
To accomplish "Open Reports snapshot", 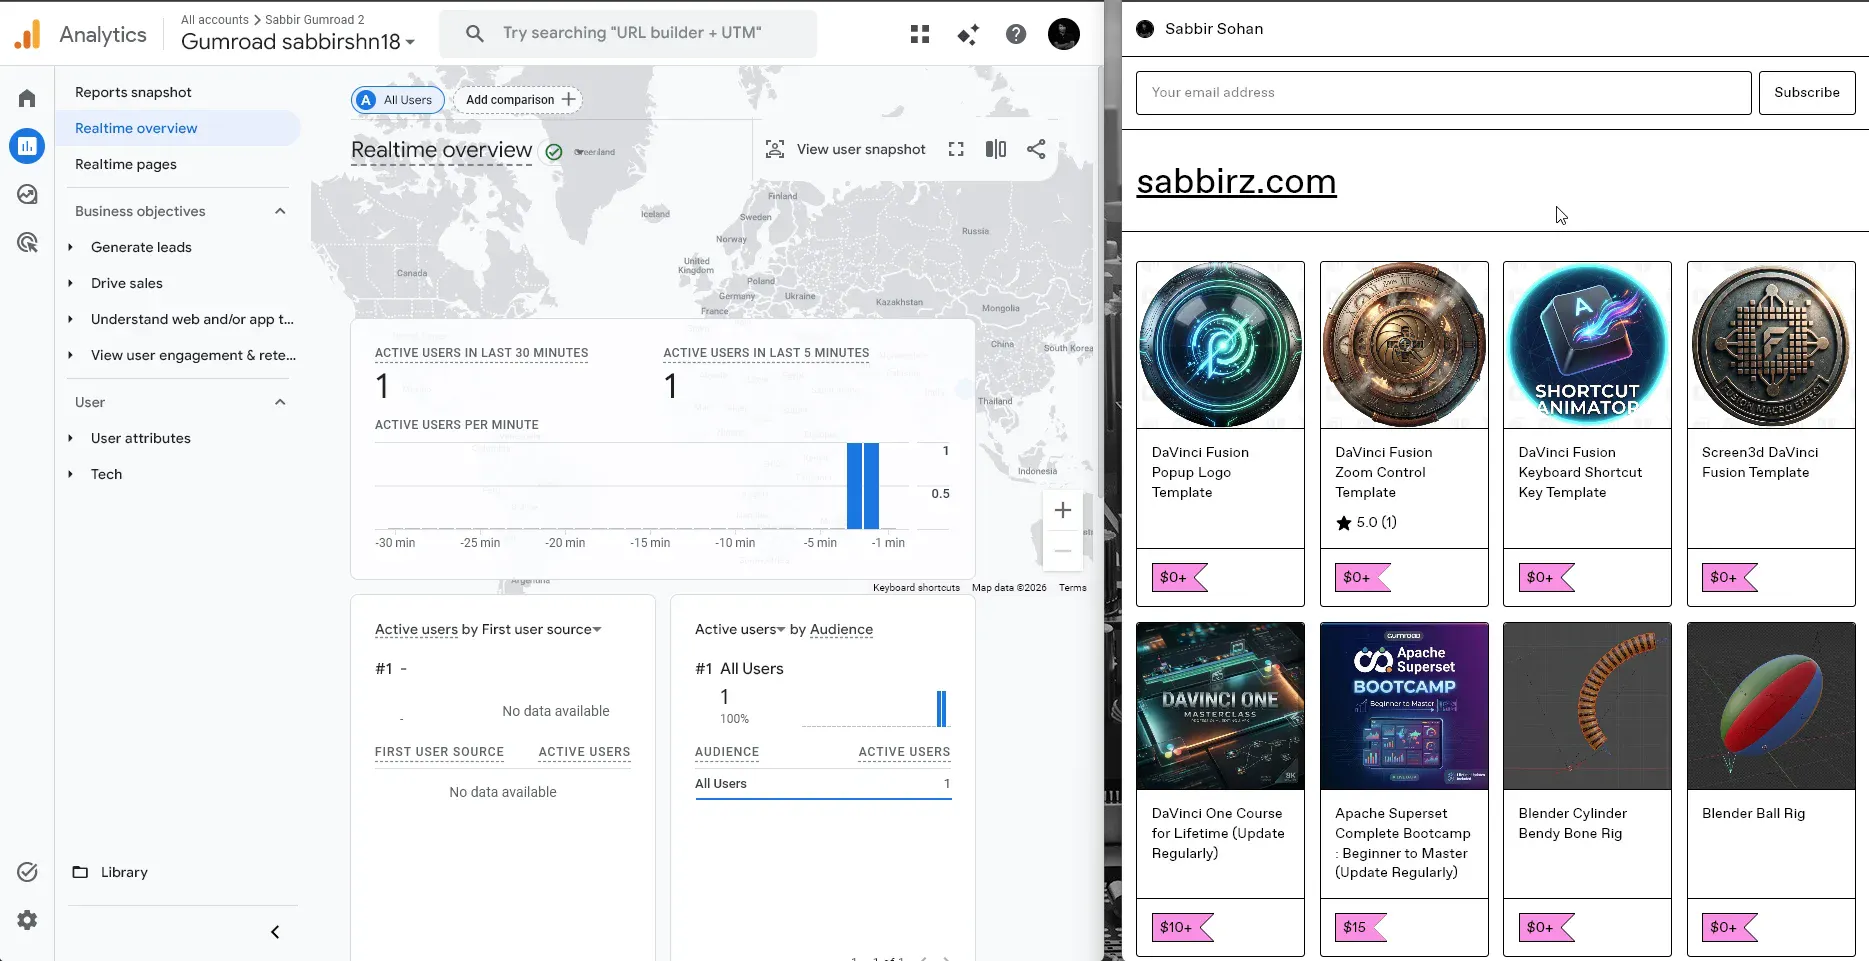I will (x=133, y=92).
